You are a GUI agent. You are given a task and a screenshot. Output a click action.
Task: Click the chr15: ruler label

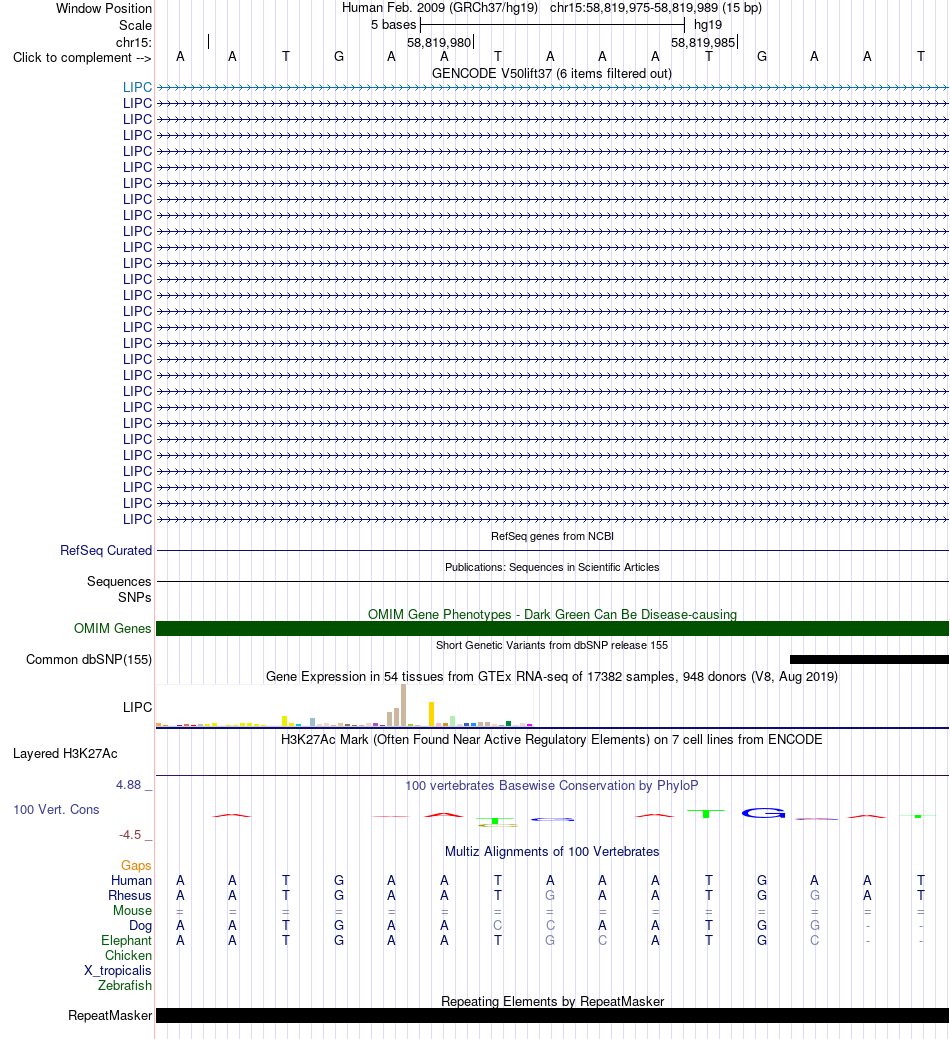(x=134, y=42)
